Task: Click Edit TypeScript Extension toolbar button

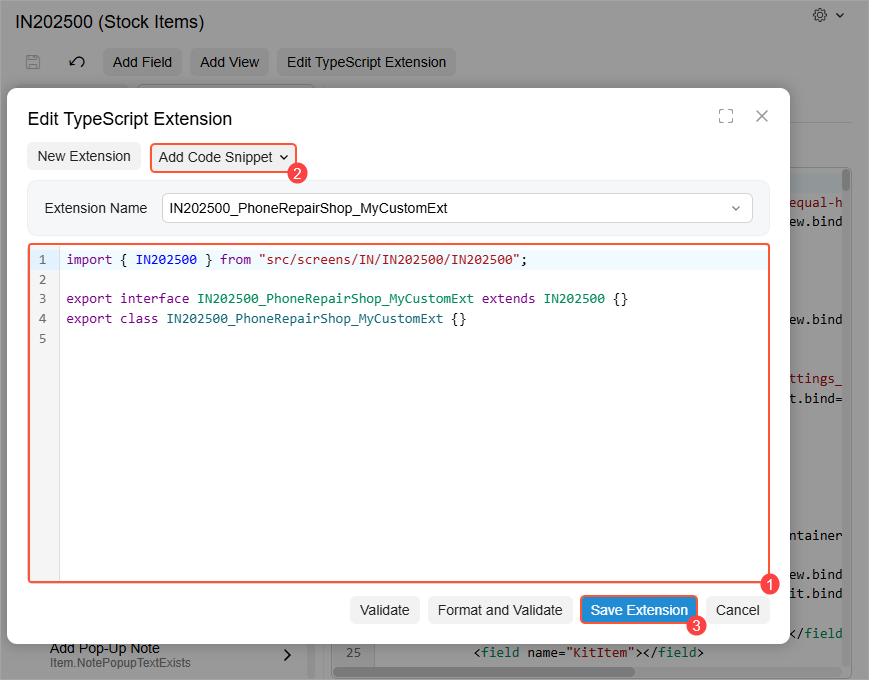Action: [366, 62]
